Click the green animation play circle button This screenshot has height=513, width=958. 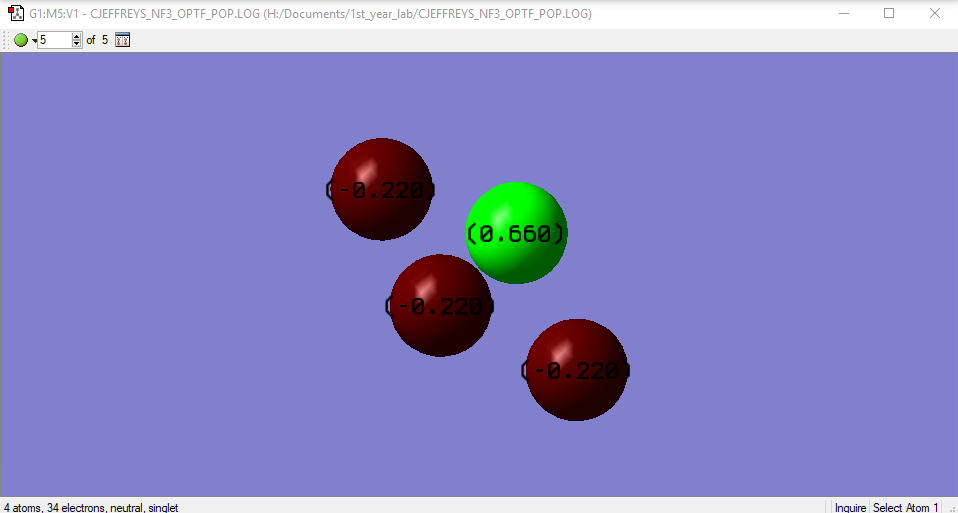[x=21, y=40]
